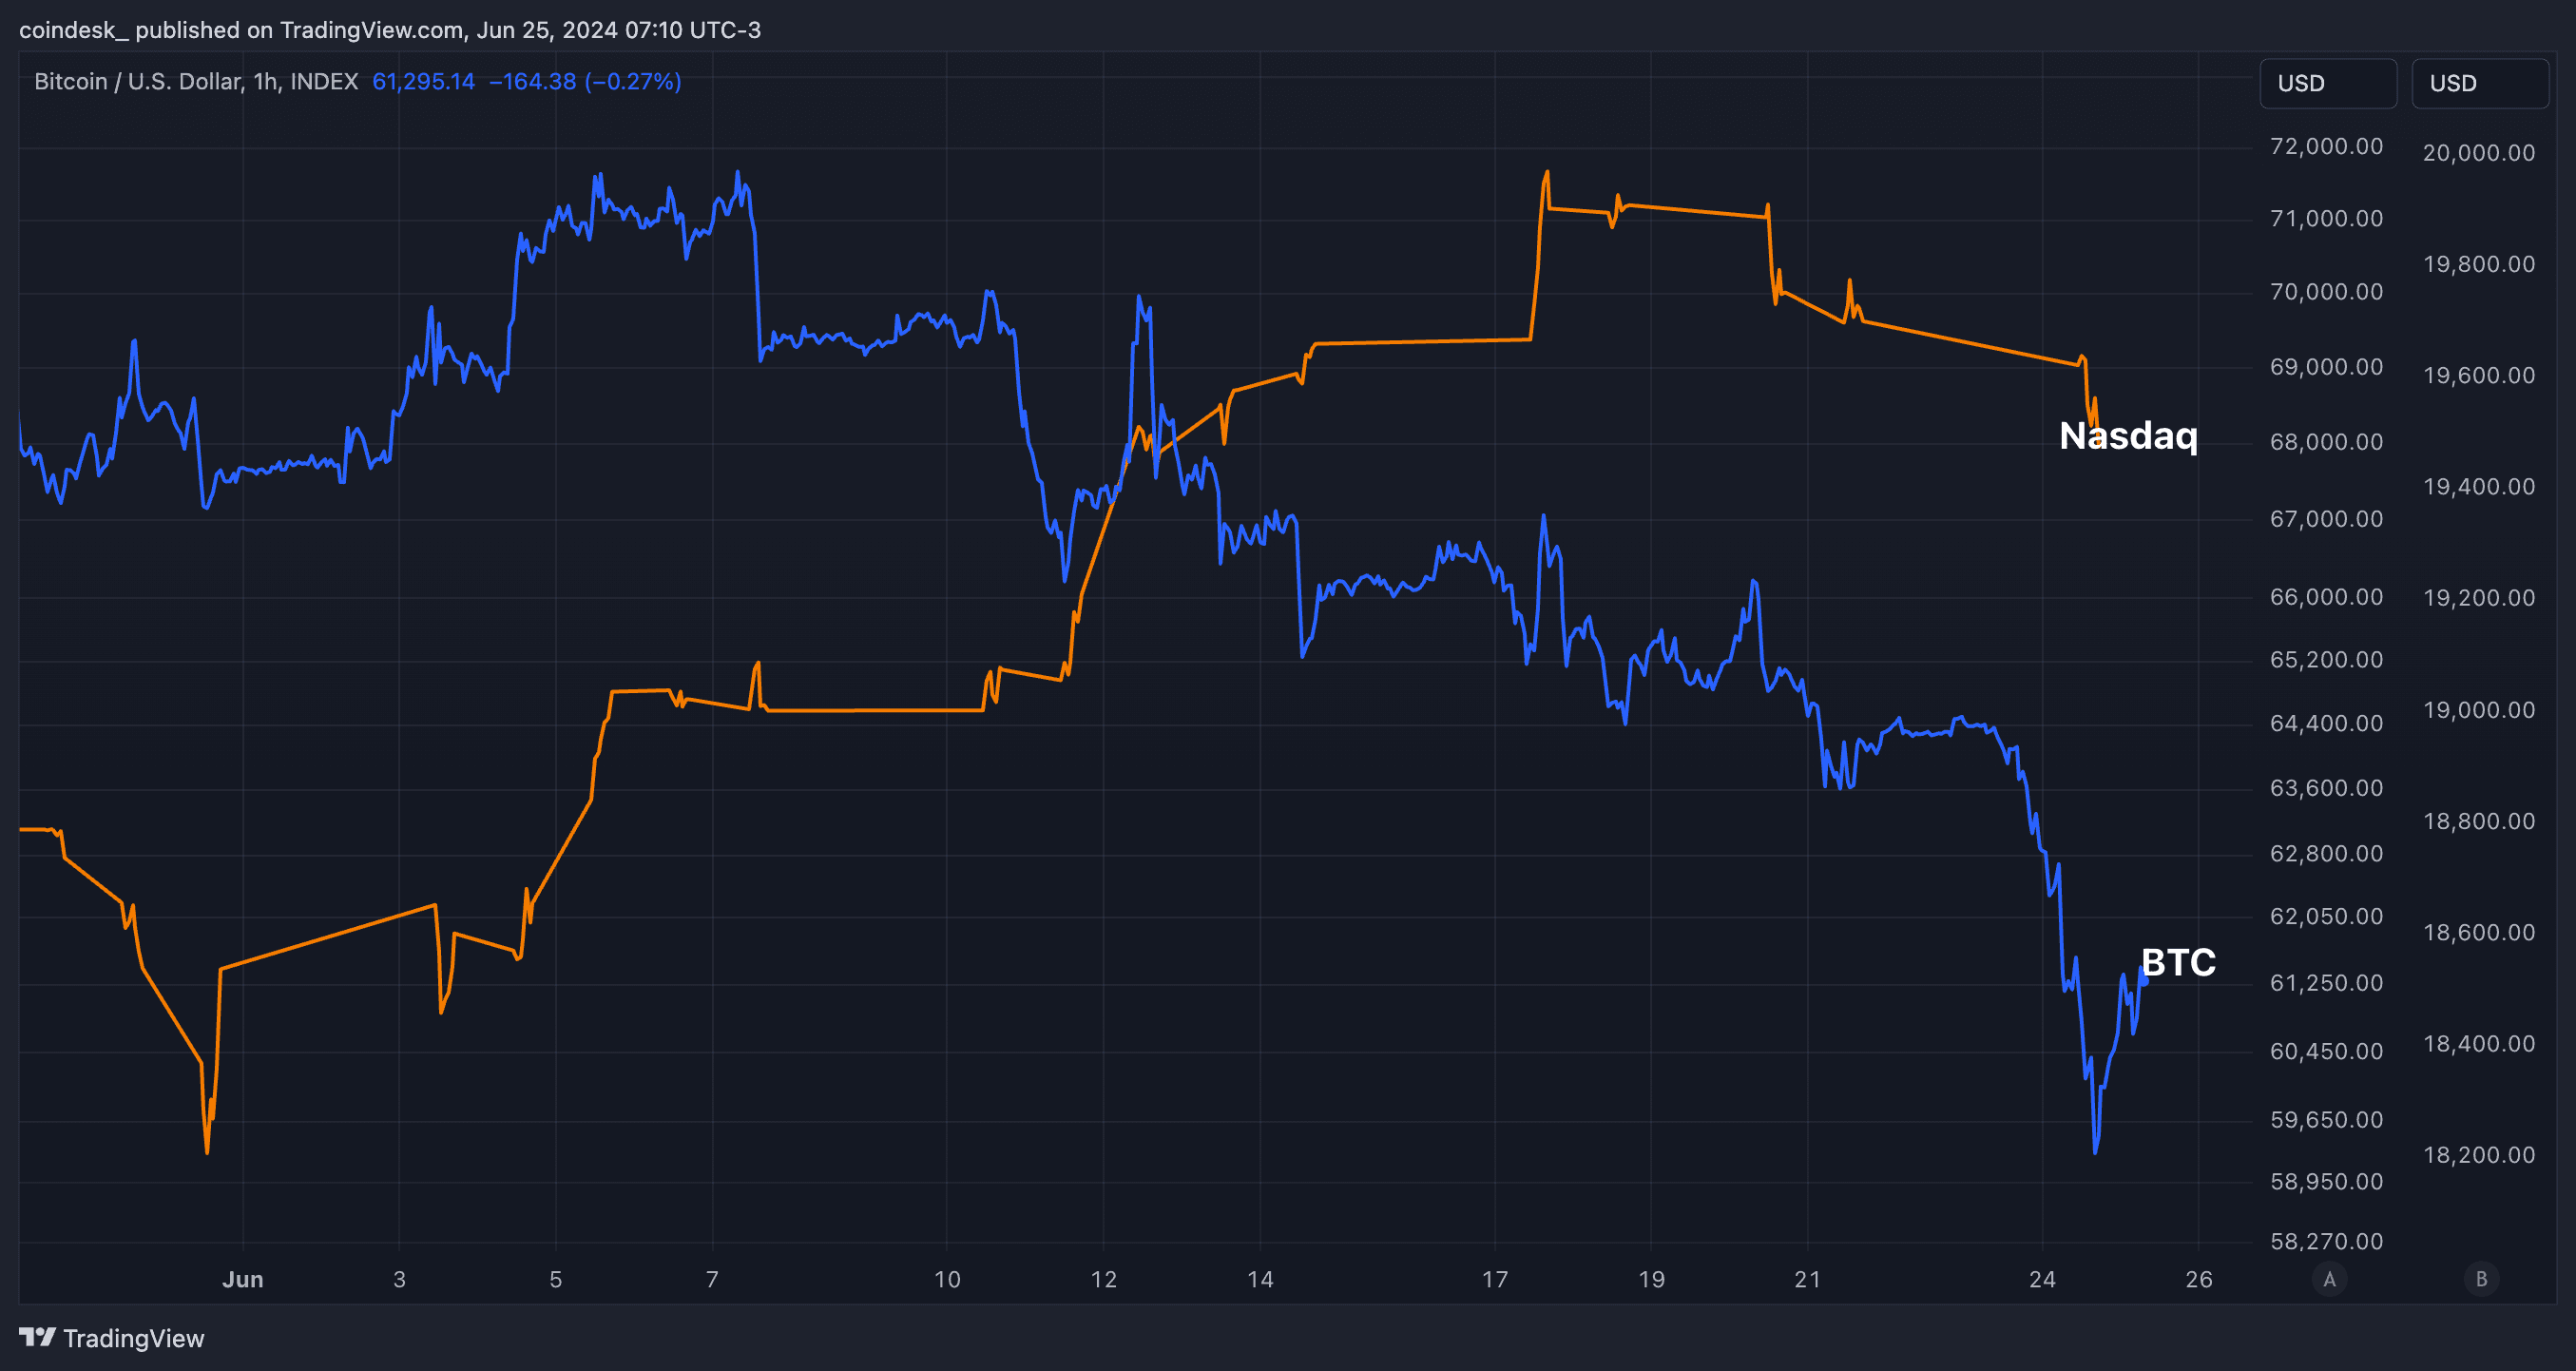This screenshot has height=1371, width=2576.
Task: Click the 19,000.00 Nasdaq axis label
Action: point(2479,709)
